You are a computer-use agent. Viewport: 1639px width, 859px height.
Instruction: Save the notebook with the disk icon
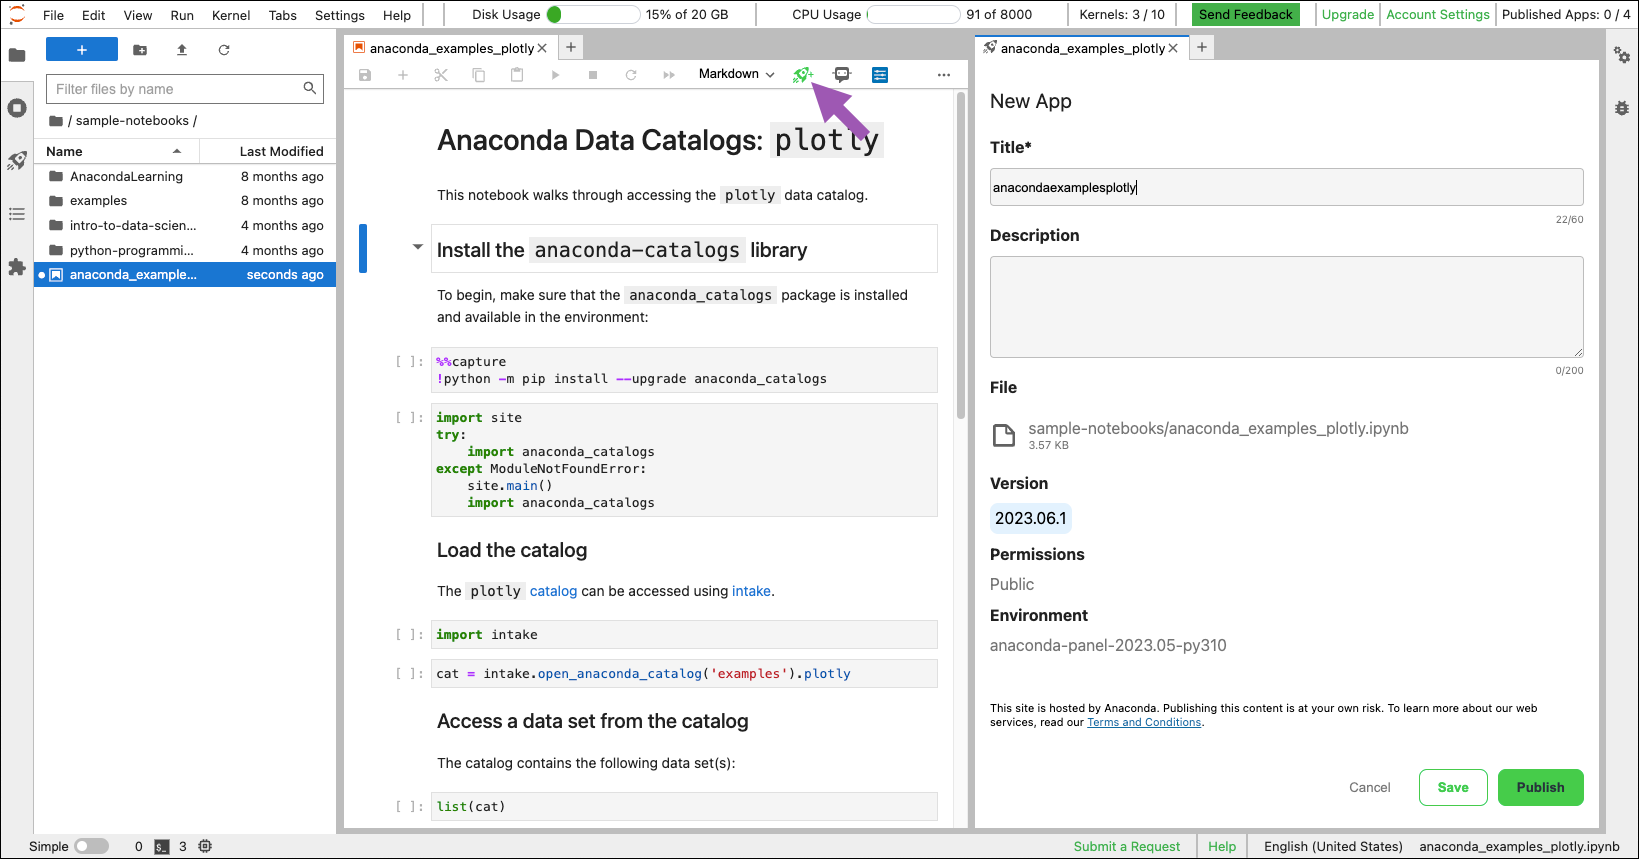tap(365, 75)
